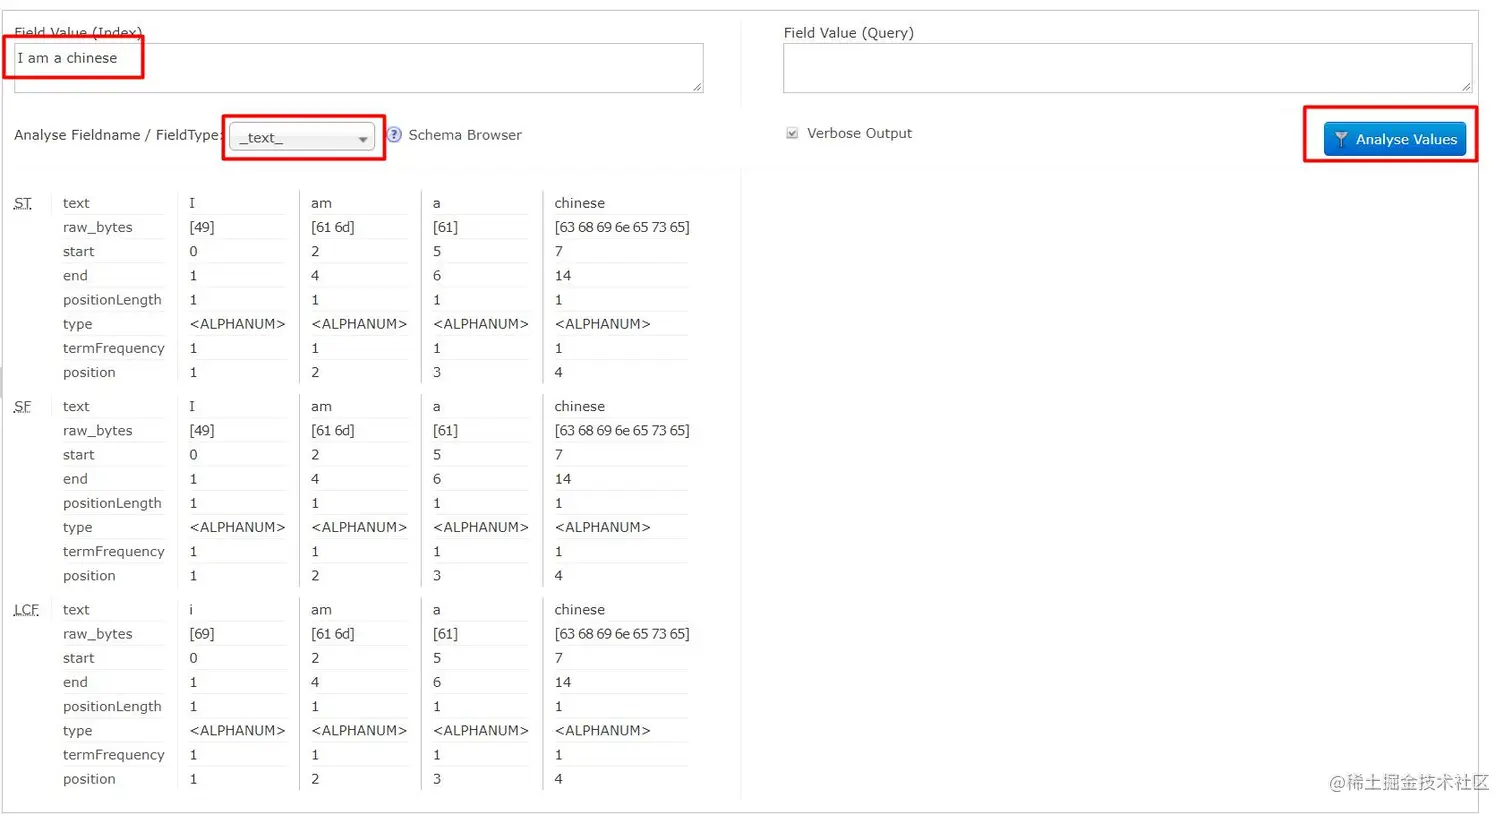Click 'position' label in LCF section
This screenshot has width=1512, height=815.
coord(89,779)
